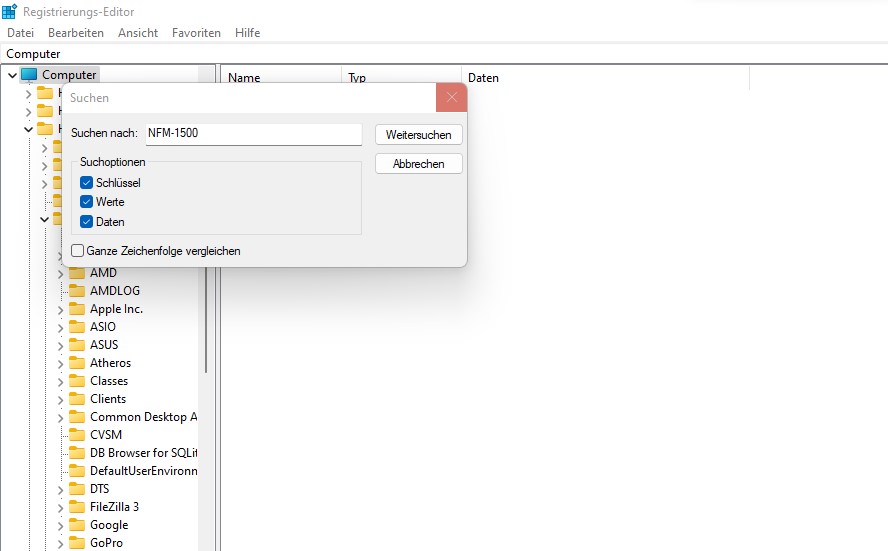Select the Clients key label
Viewport: 888px width, 551px height.
click(x=108, y=399)
